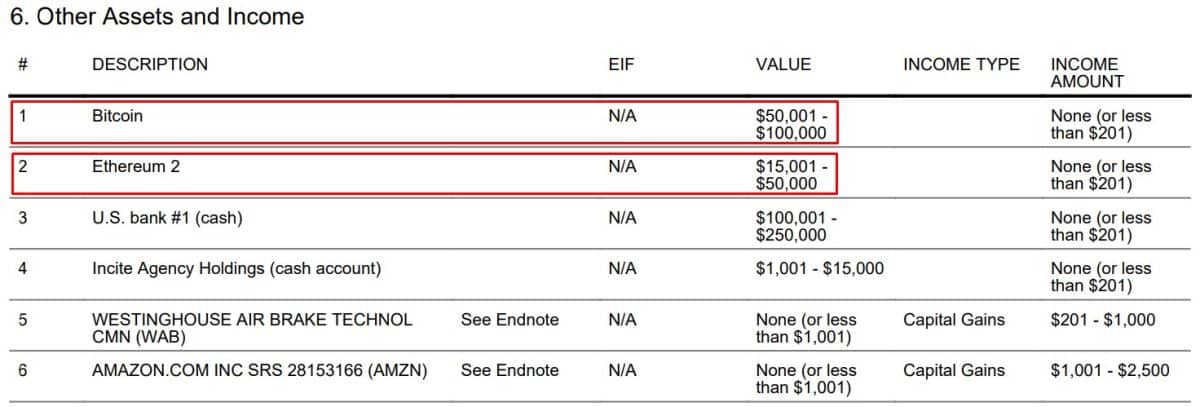1200x407 pixels.
Task: Click the INCOME AMOUNT column header
Action: tap(1087, 73)
